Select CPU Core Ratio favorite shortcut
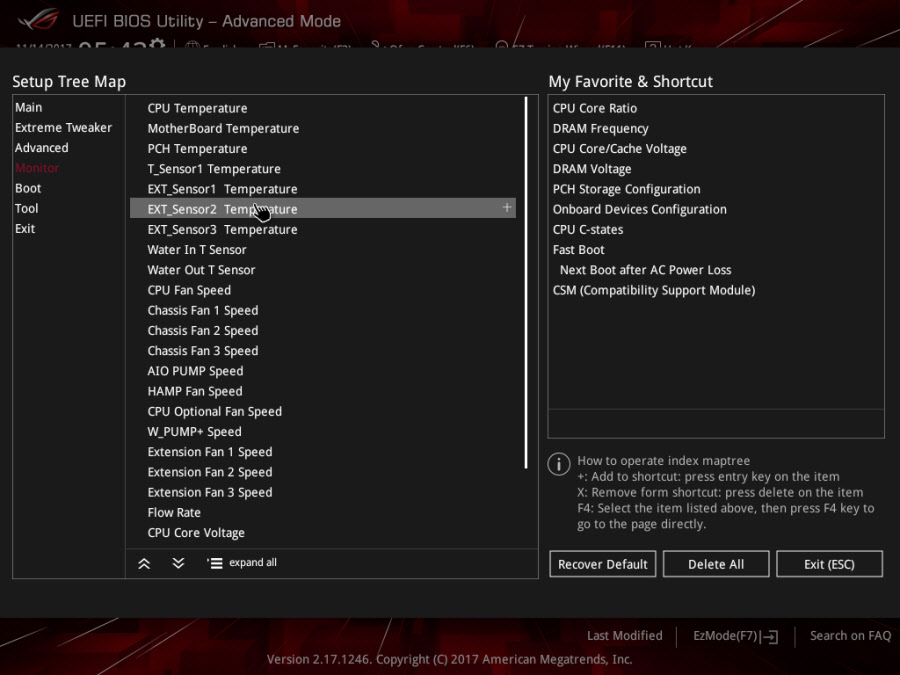900x675 pixels. pos(595,109)
